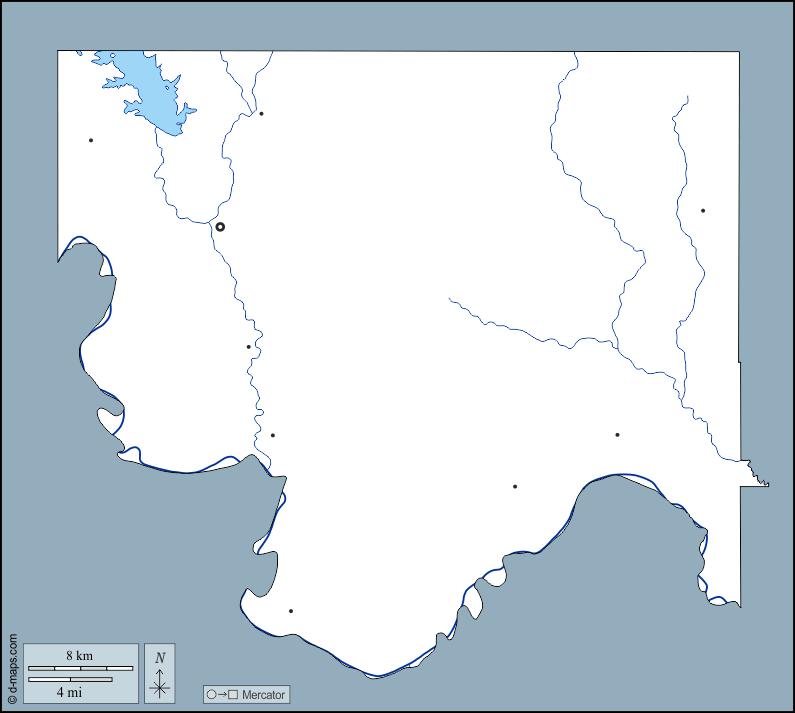The height and width of the screenshot is (713, 795).
Task: Click the southernmost city dot on the peninsula
Action: pyautogui.click(x=291, y=611)
